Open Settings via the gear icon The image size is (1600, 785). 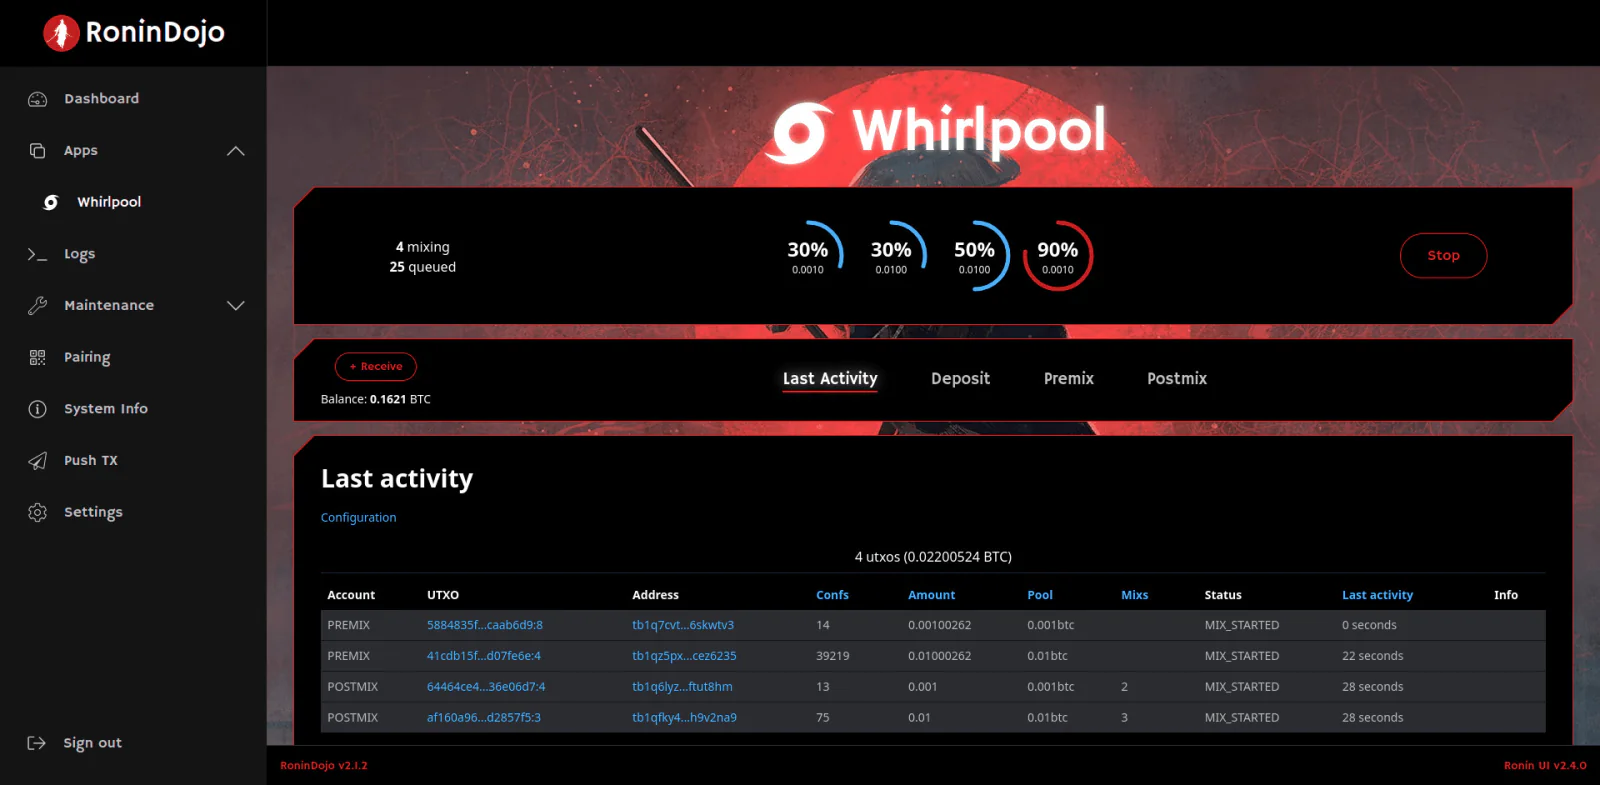[x=38, y=512]
